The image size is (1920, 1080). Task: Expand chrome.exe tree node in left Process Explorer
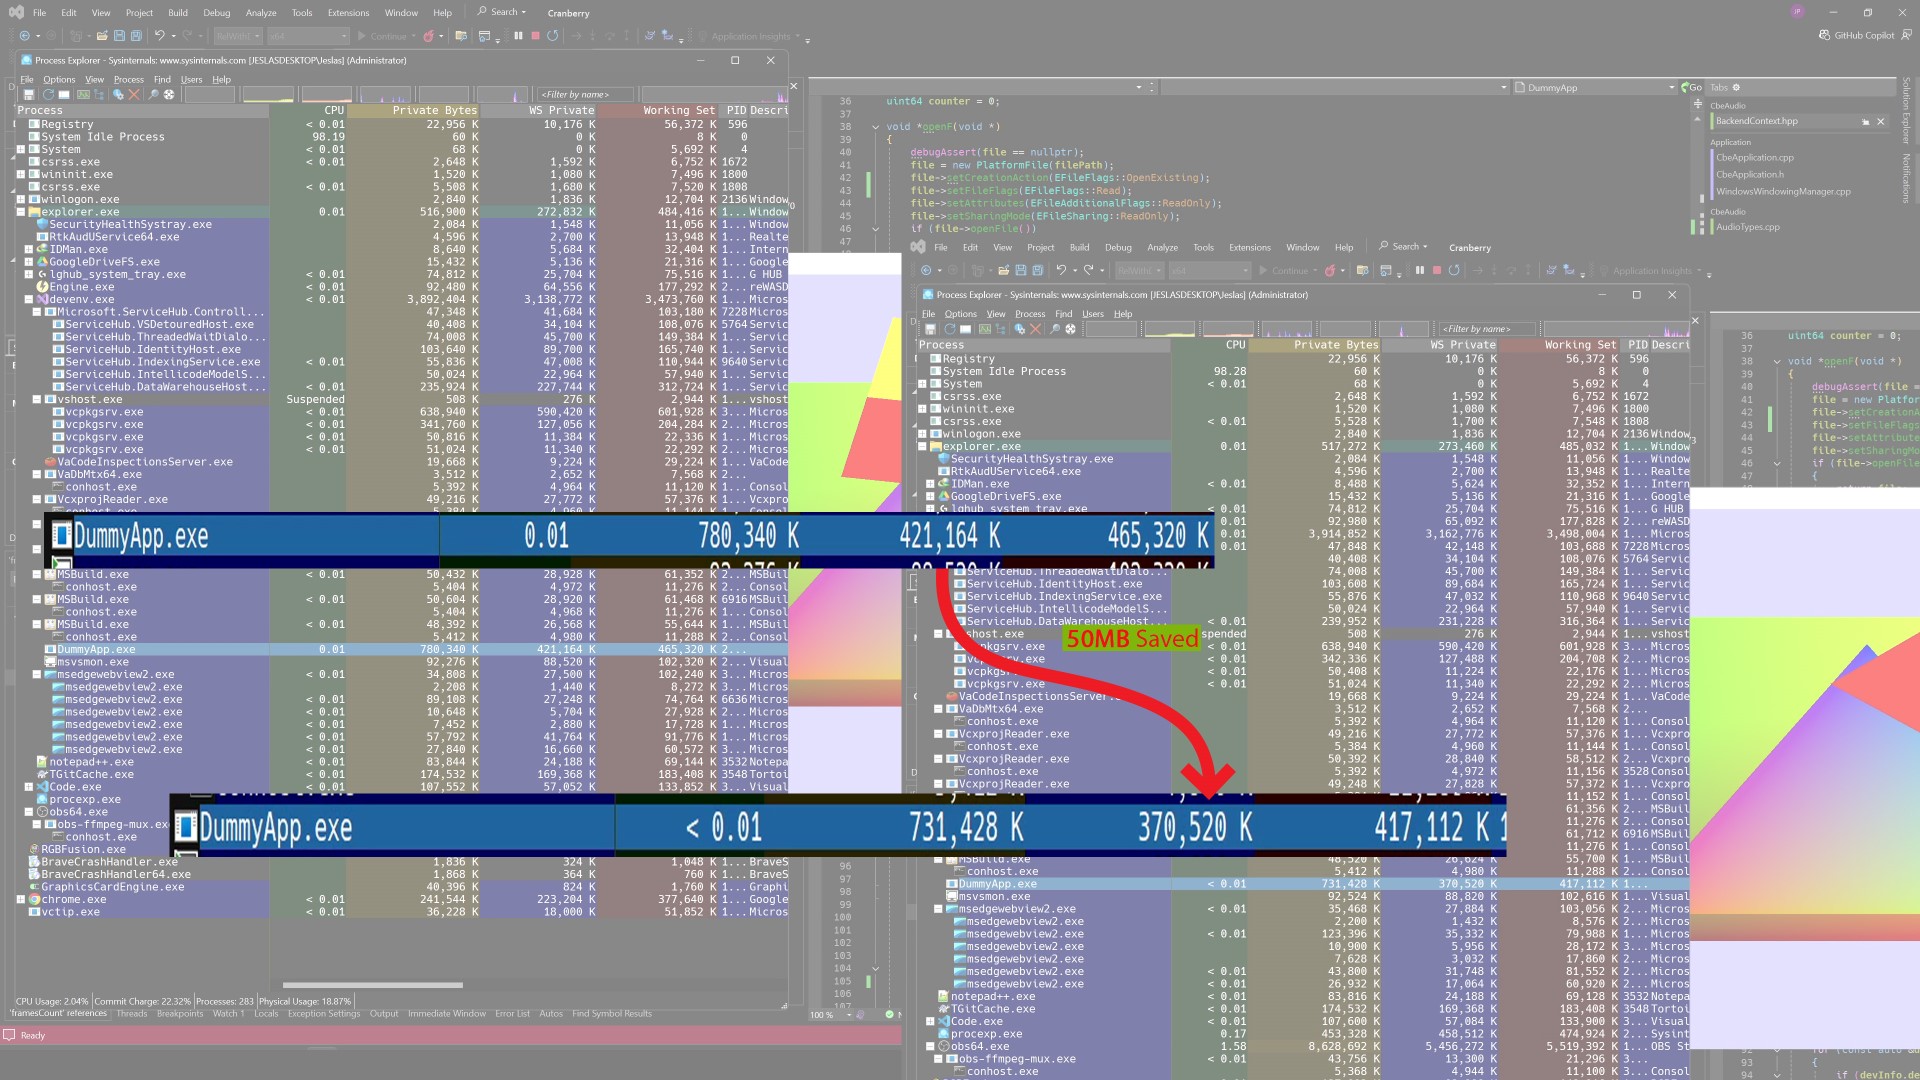click(x=20, y=899)
